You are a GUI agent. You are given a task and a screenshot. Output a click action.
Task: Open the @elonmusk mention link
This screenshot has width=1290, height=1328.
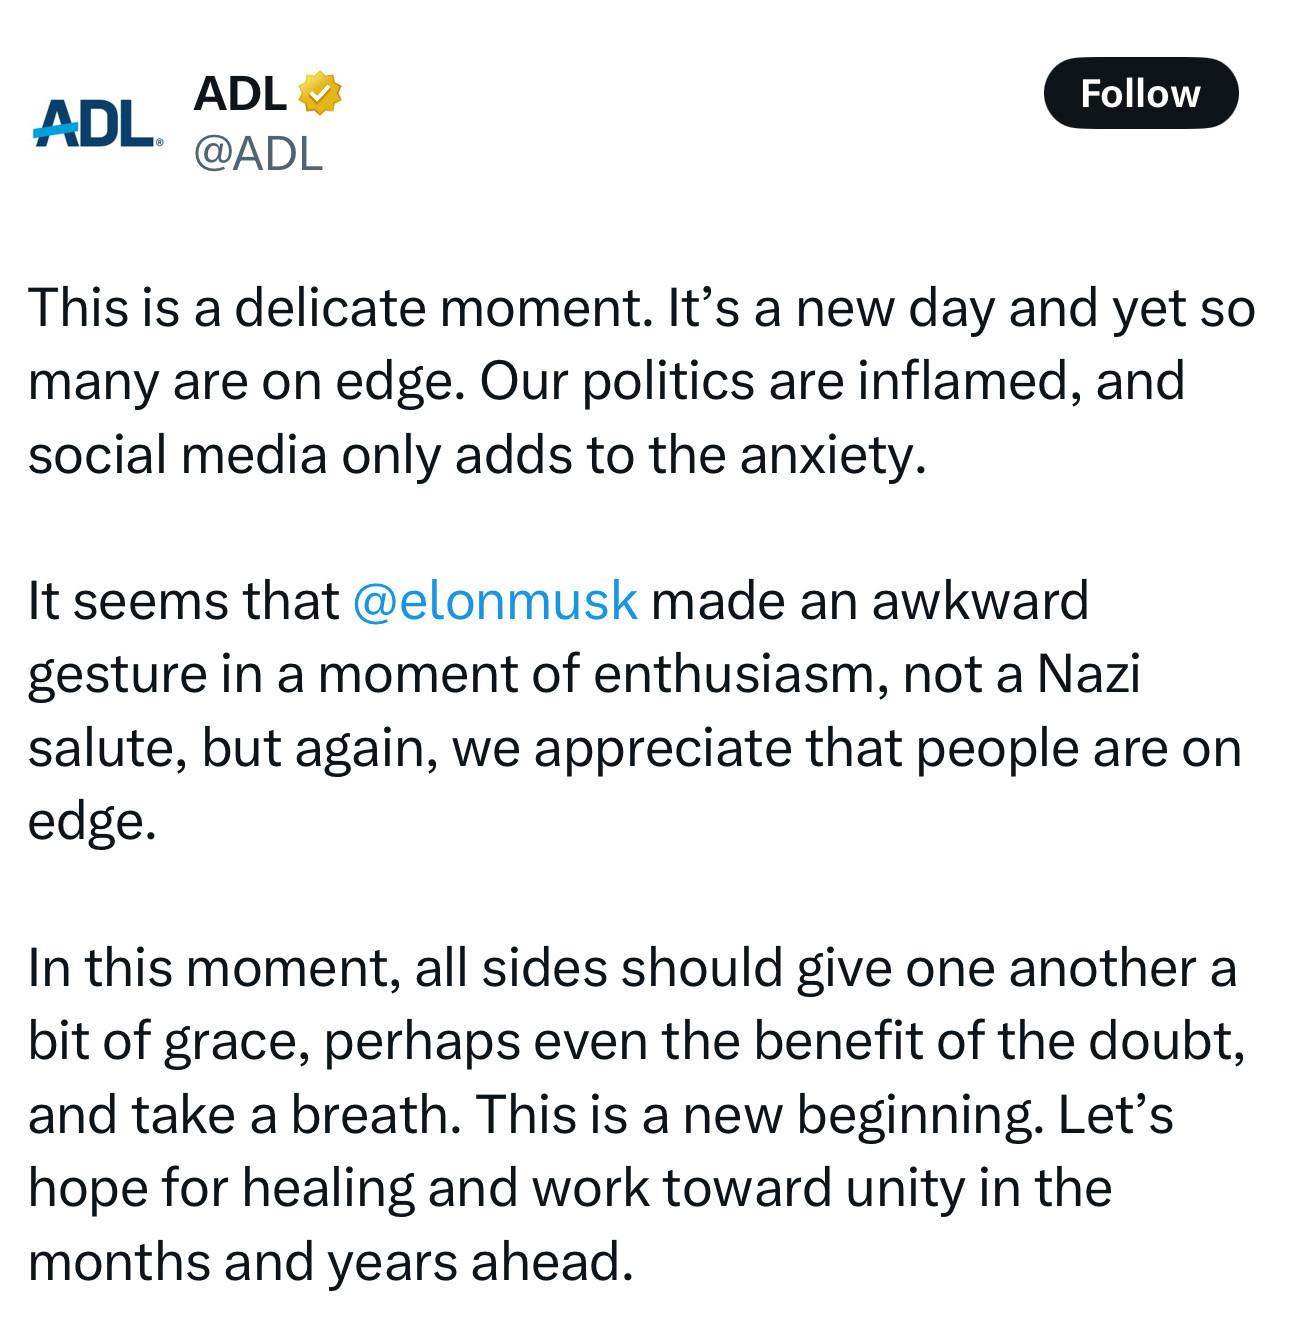click(494, 601)
